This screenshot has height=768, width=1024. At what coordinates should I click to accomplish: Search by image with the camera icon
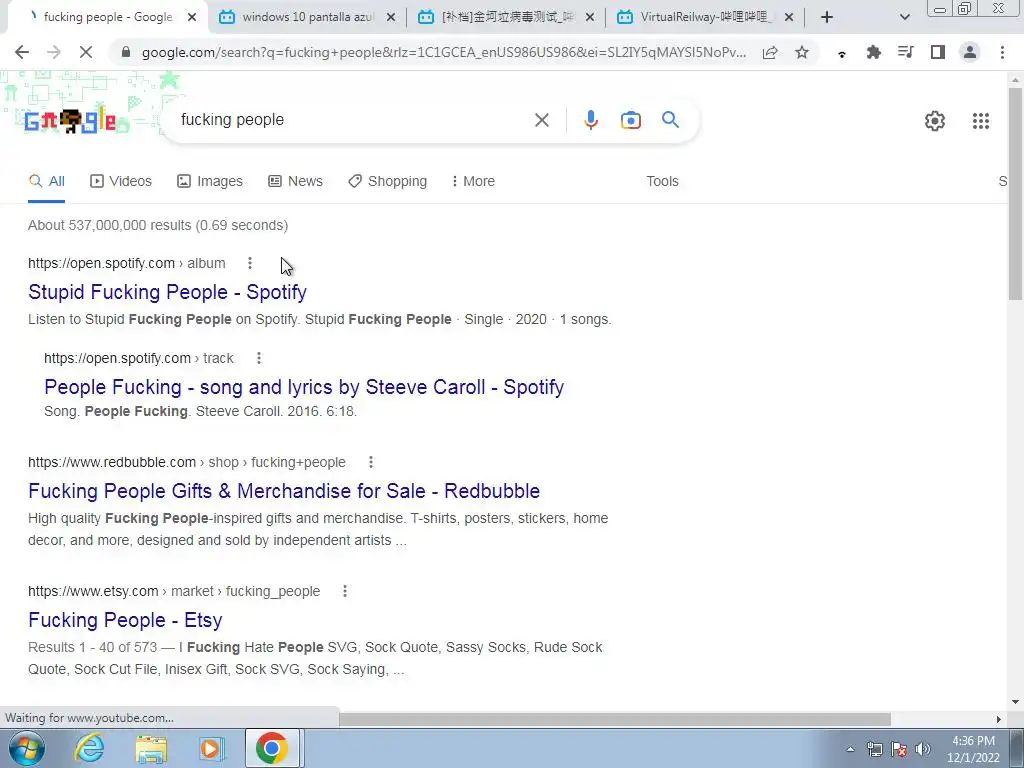pyautogui.click(x=630, y=120)
